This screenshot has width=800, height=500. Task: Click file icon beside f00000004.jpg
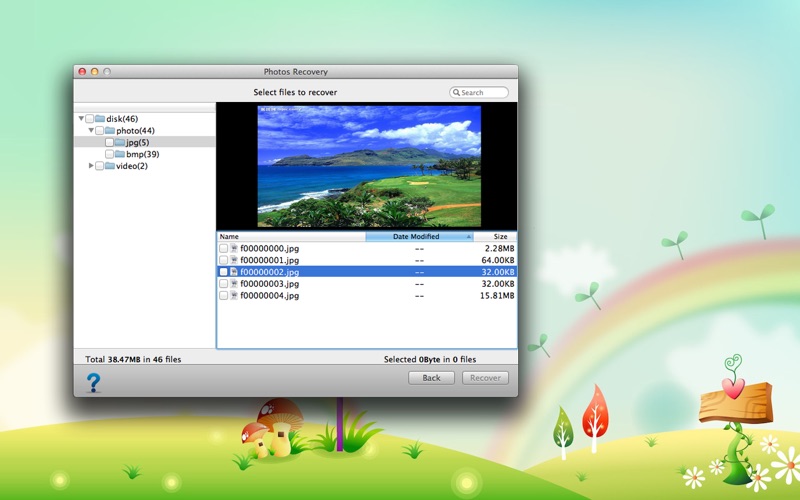[x=234, y=295]
